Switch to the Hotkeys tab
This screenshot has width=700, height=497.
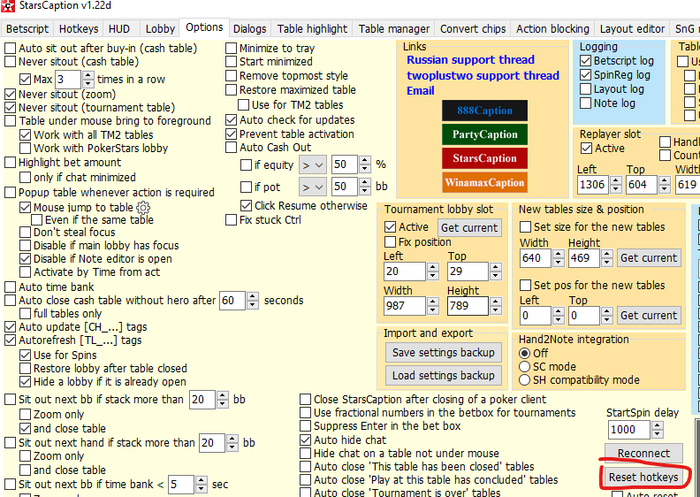coord(79,29)
